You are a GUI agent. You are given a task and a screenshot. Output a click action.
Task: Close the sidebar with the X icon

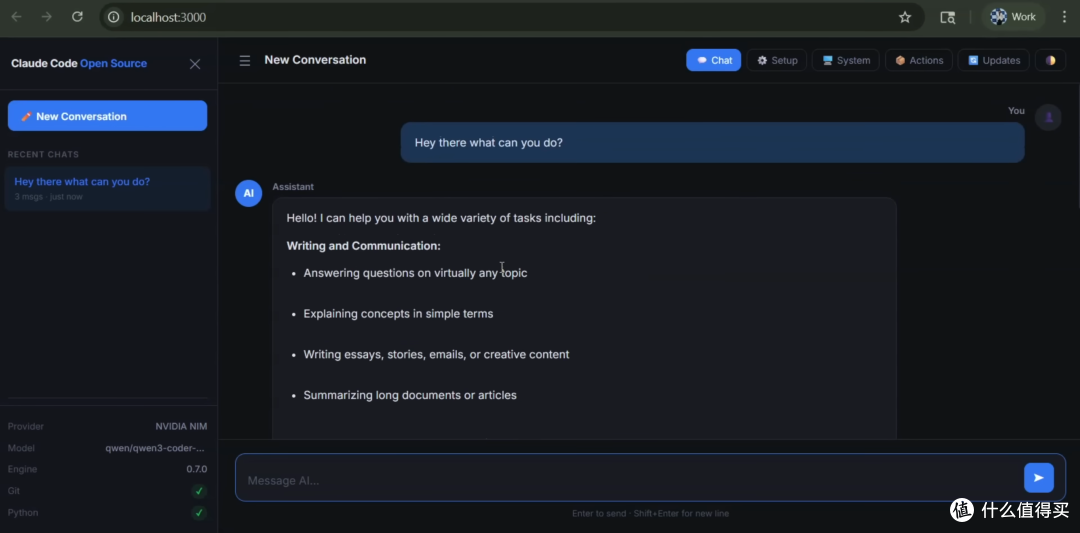click(195, 64)
